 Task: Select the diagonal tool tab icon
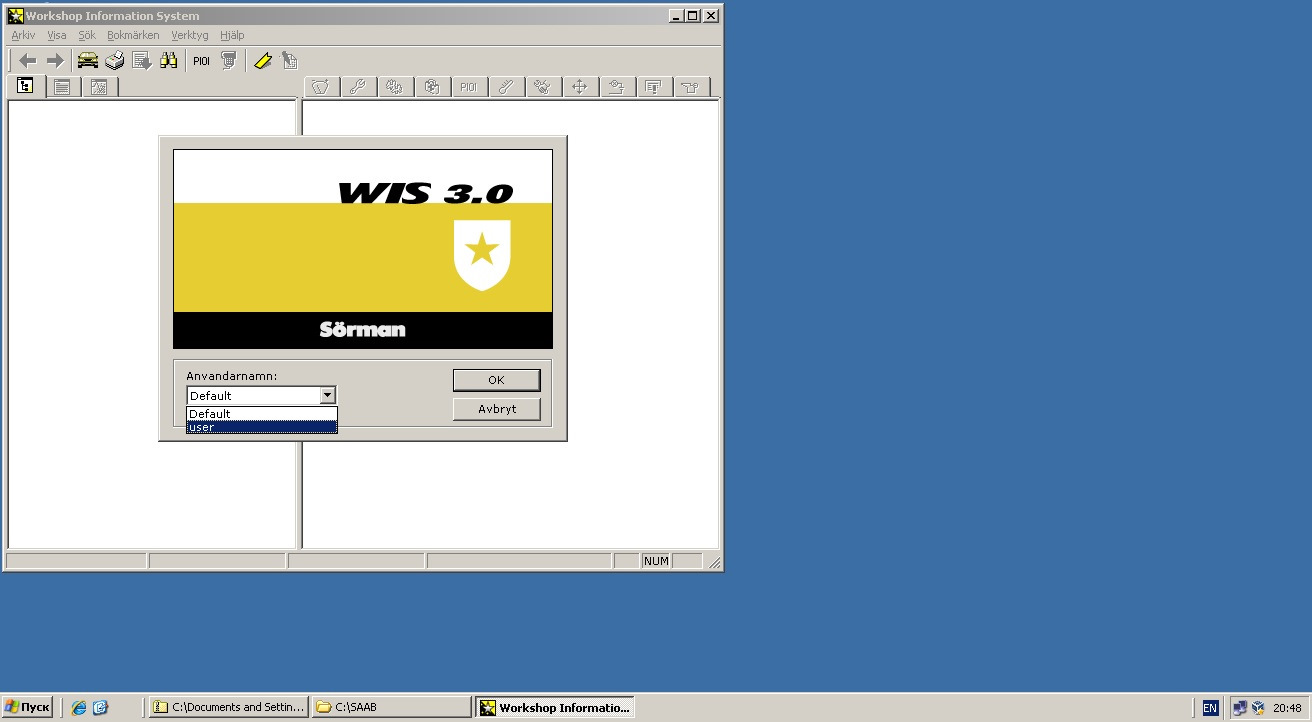click(505, 87)
